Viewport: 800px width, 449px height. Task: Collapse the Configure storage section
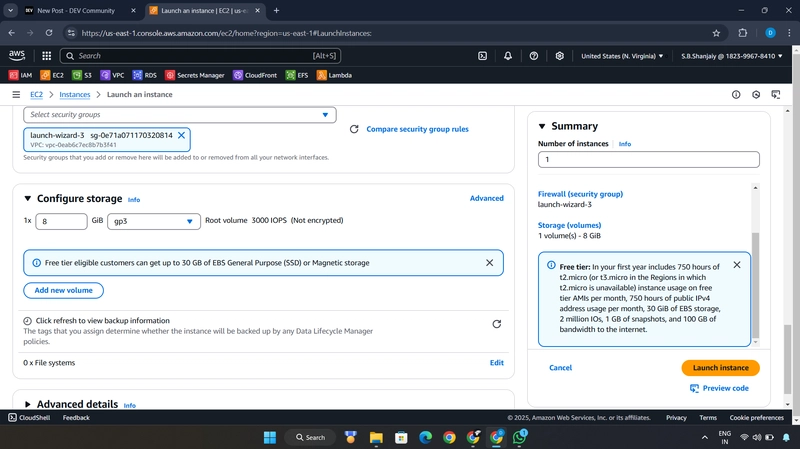[28, 198]
